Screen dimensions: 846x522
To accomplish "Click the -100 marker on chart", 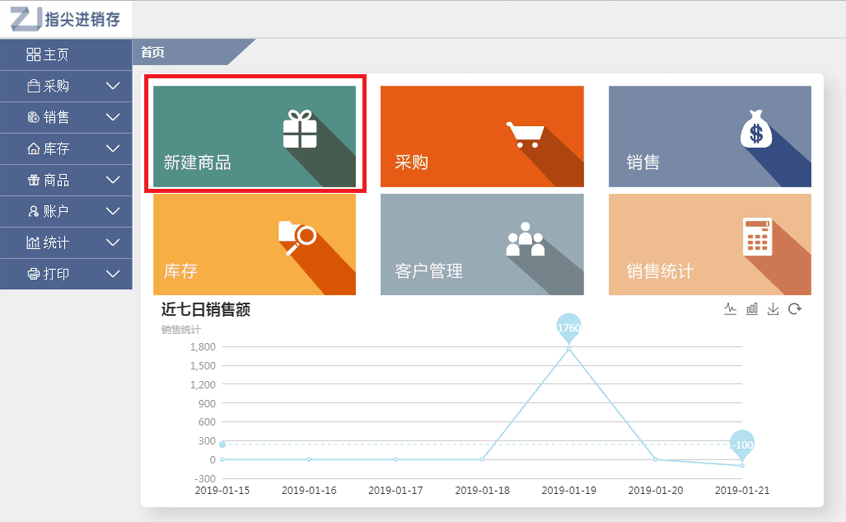I will point(742,444).
